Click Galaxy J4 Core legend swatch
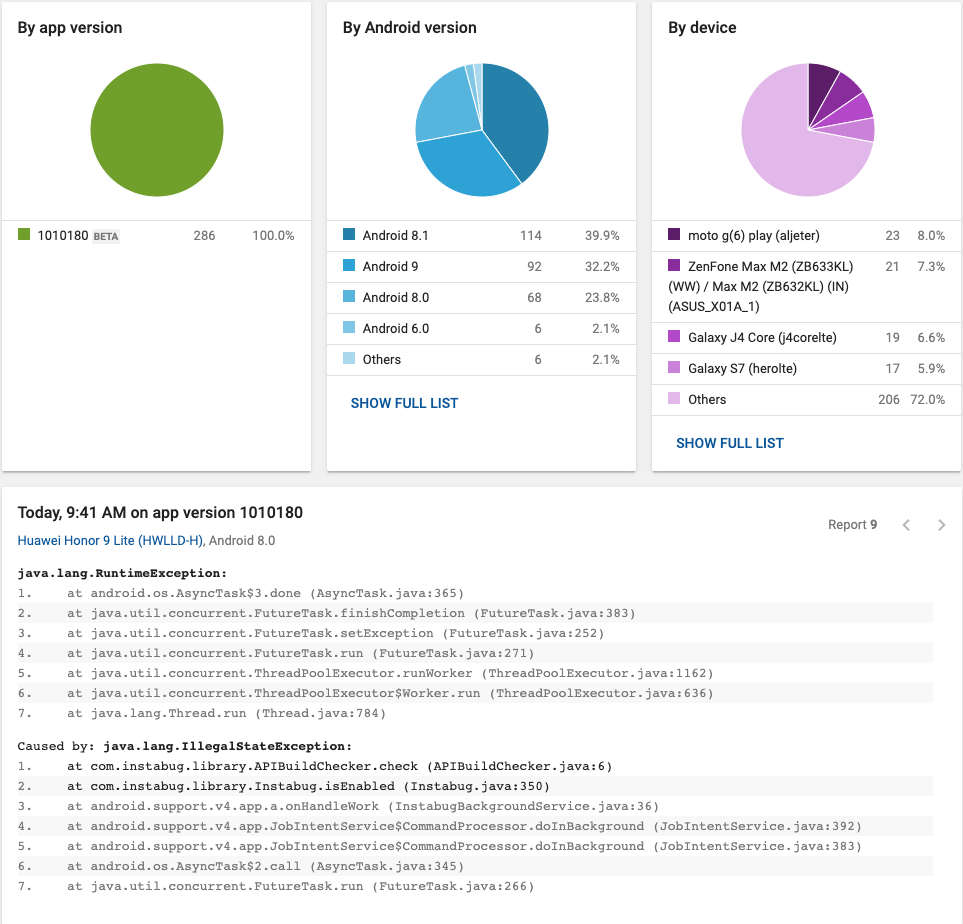The height and width of the screenshot is (924, 963). click(674, 336)
